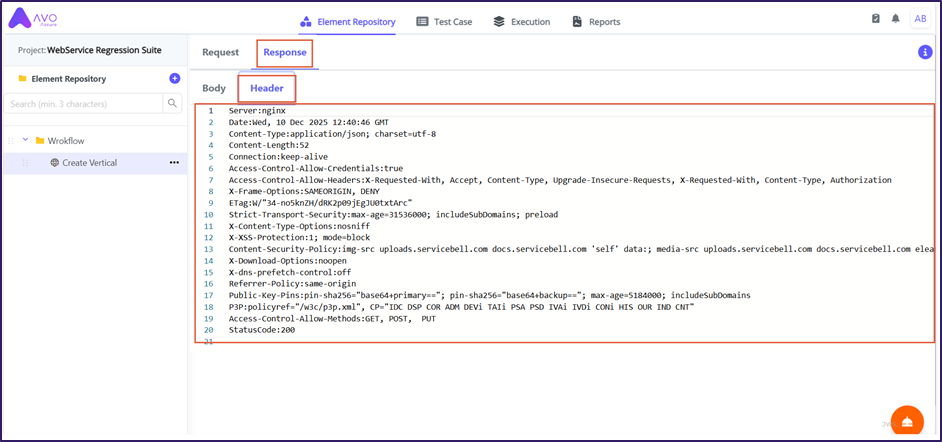942x442 pixels.
Task: Collapse the Wrokflow folder chevron
Action: [25, 140]
